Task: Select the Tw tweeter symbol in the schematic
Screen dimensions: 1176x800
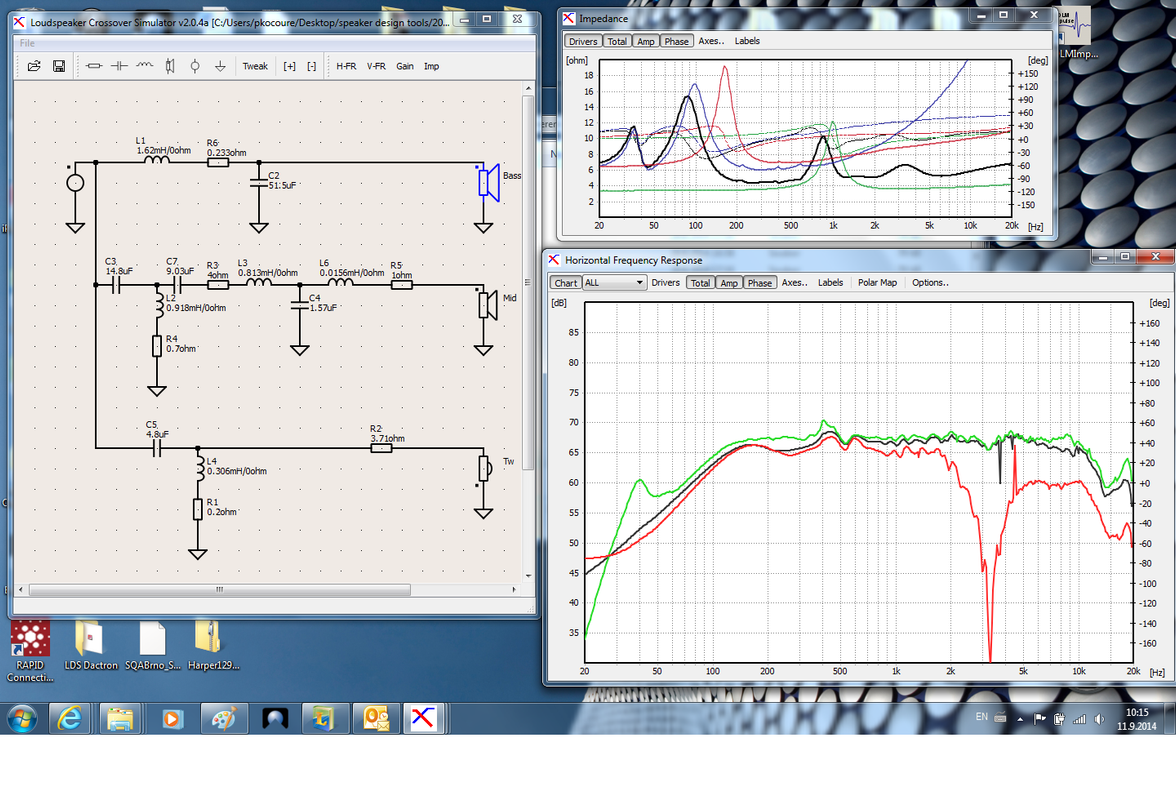Action: tap(485, 469)
